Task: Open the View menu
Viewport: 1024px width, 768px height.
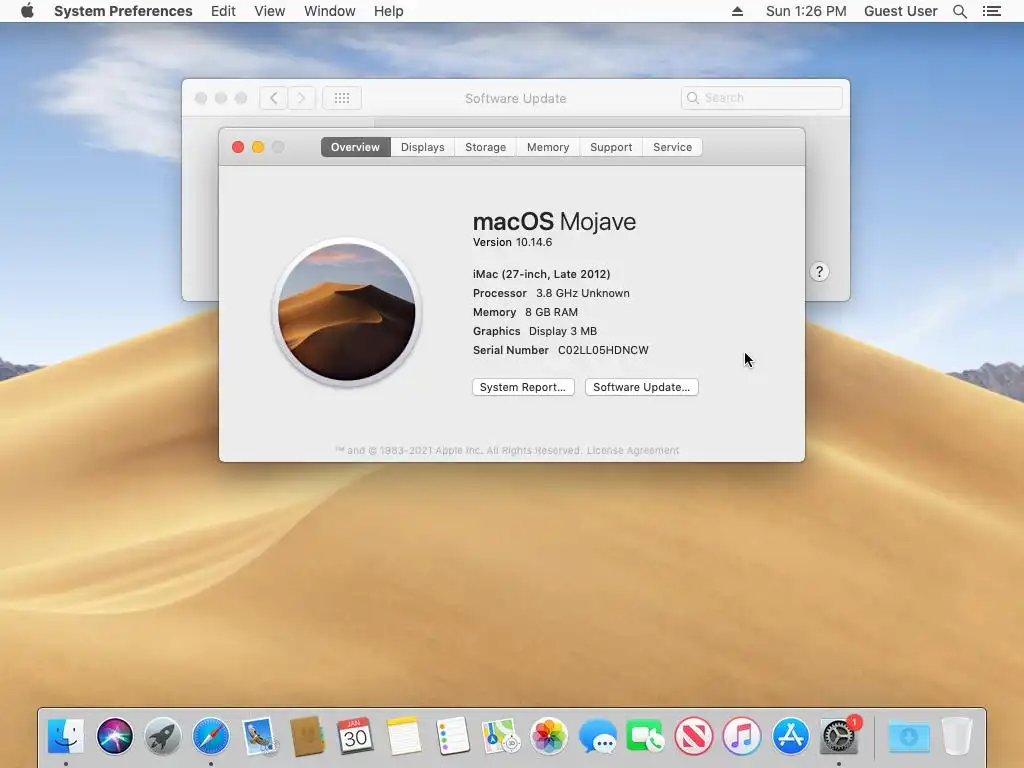Action: tap(269, 11)
